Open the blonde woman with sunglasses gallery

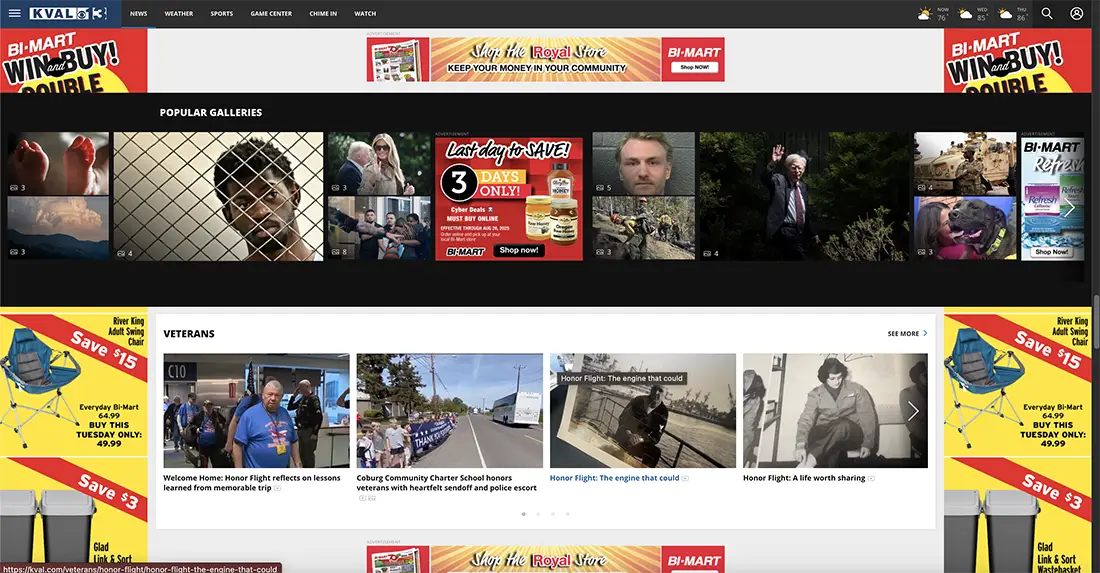pos(380,163)
